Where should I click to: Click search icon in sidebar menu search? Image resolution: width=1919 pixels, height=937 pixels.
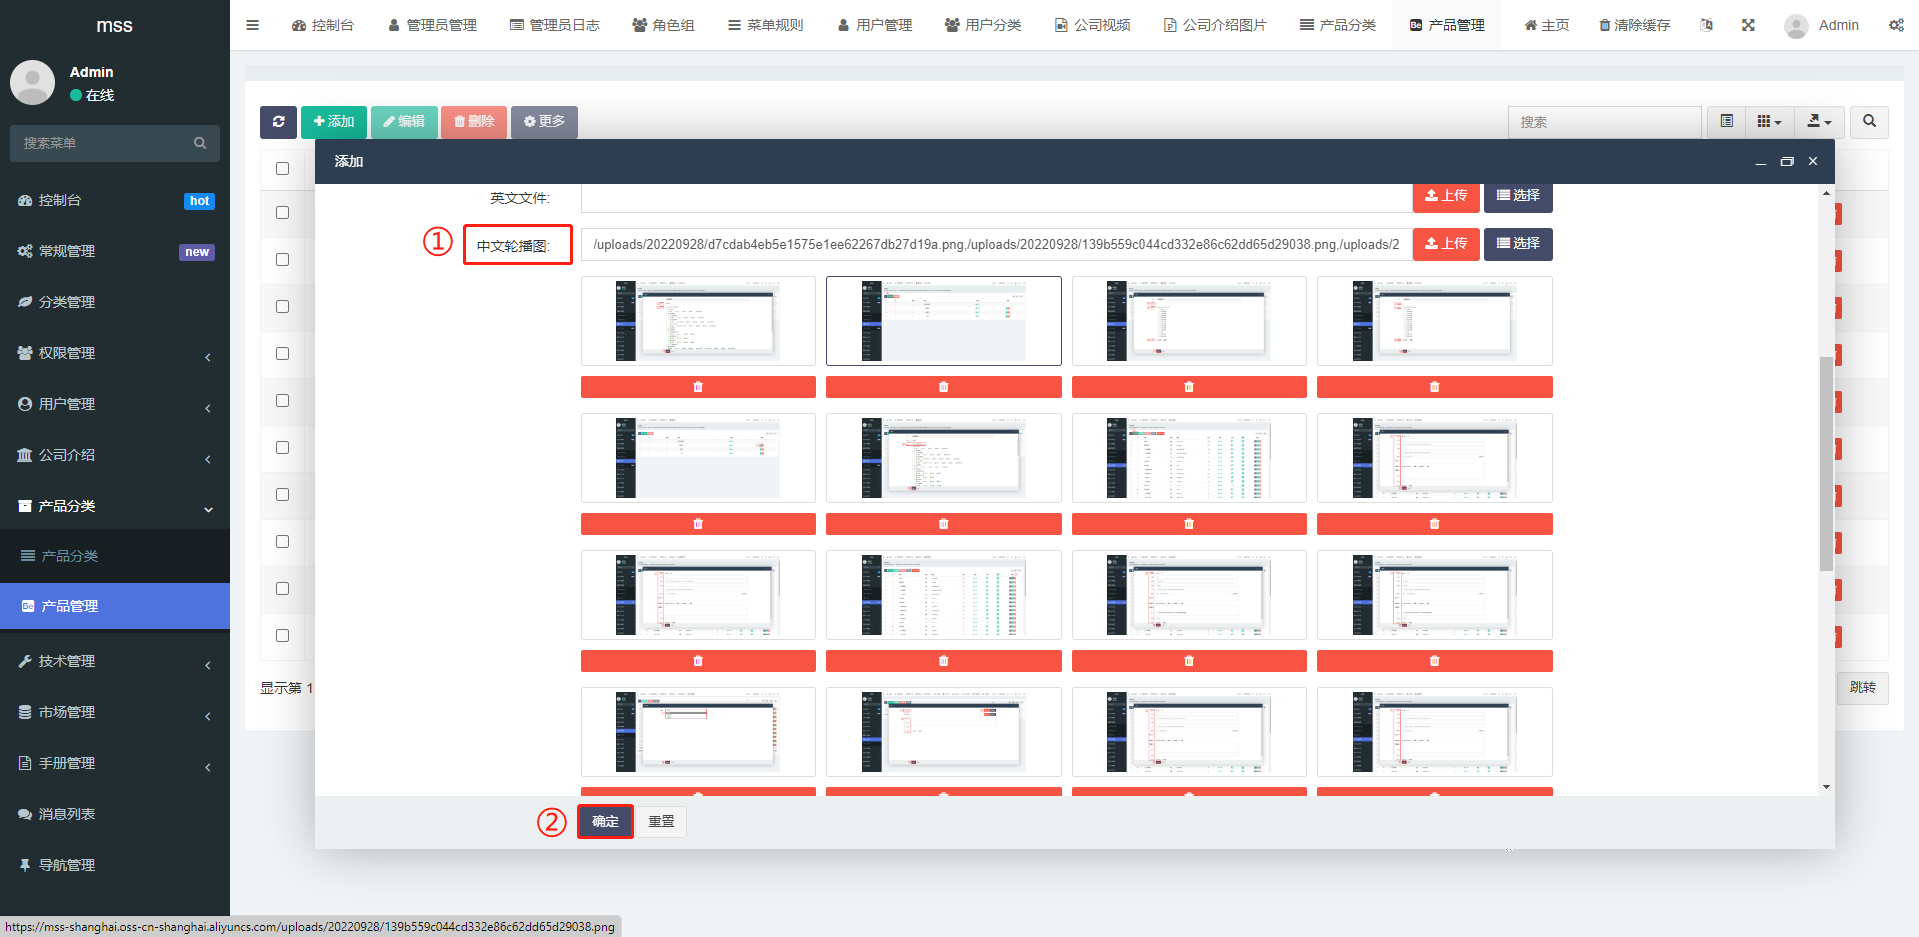point(200,143)
